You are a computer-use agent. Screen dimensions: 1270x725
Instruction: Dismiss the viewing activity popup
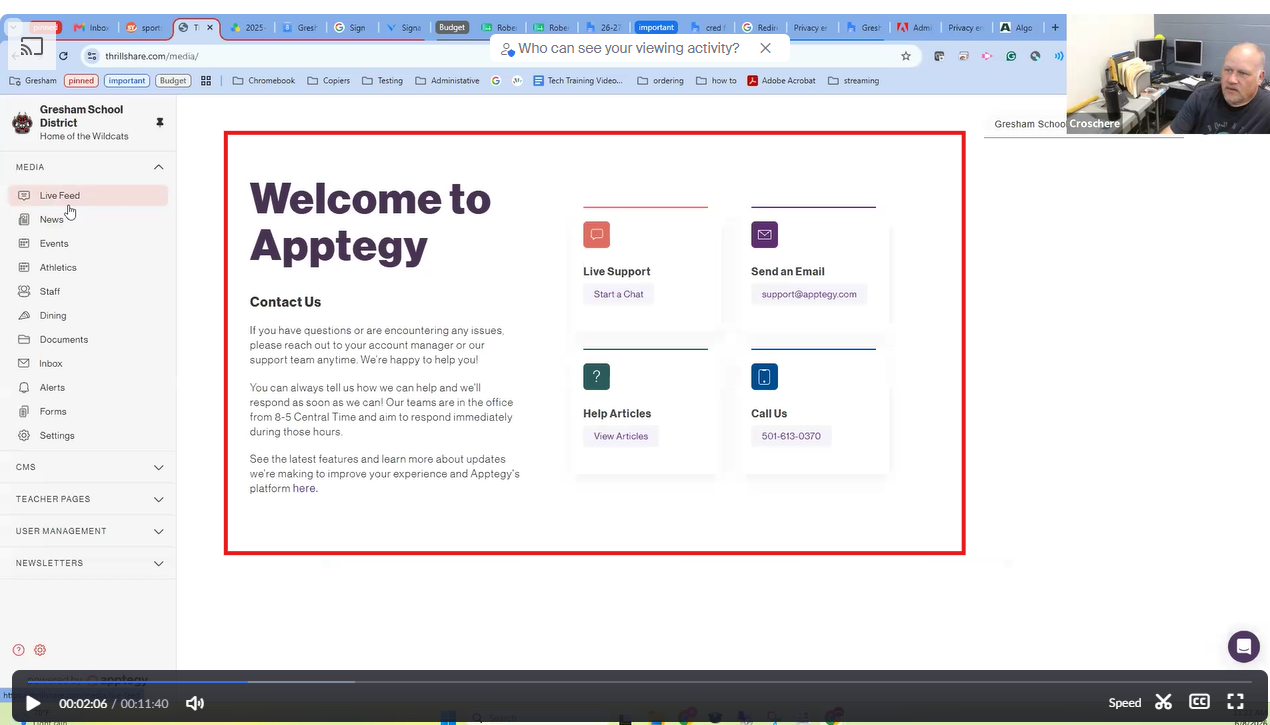point(766,48)
